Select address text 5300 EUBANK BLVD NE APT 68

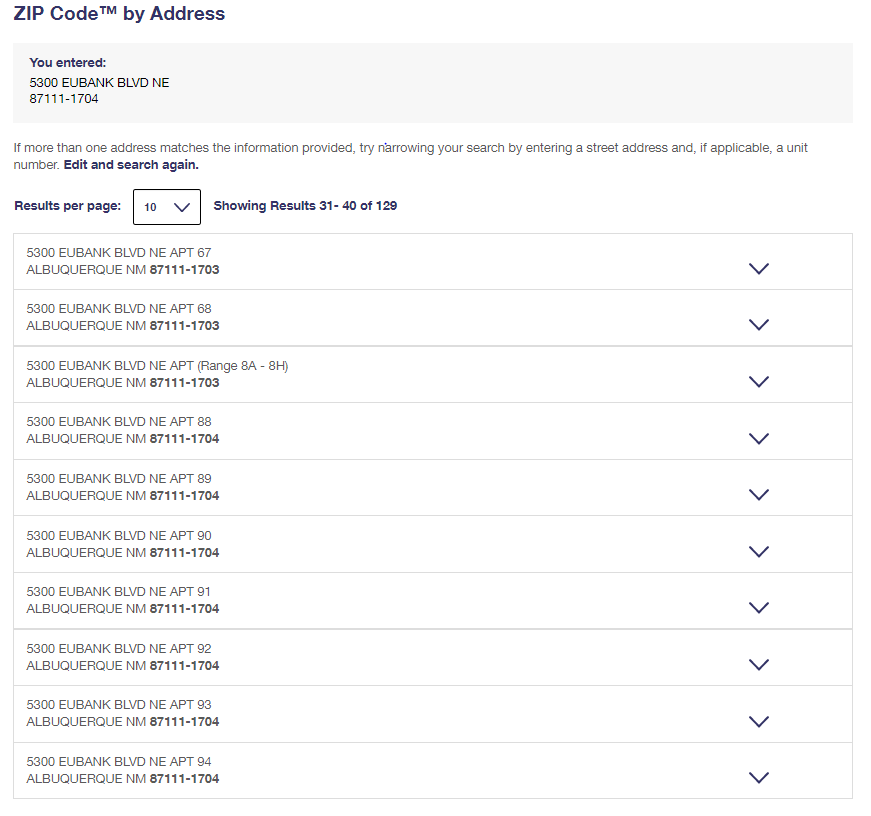[119, 309]
